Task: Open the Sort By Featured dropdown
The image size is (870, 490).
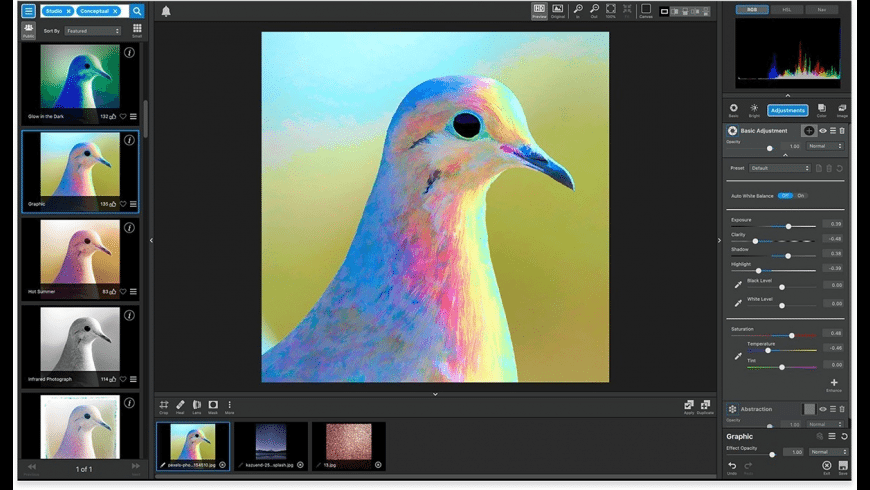Action: (x=92, y=31)
